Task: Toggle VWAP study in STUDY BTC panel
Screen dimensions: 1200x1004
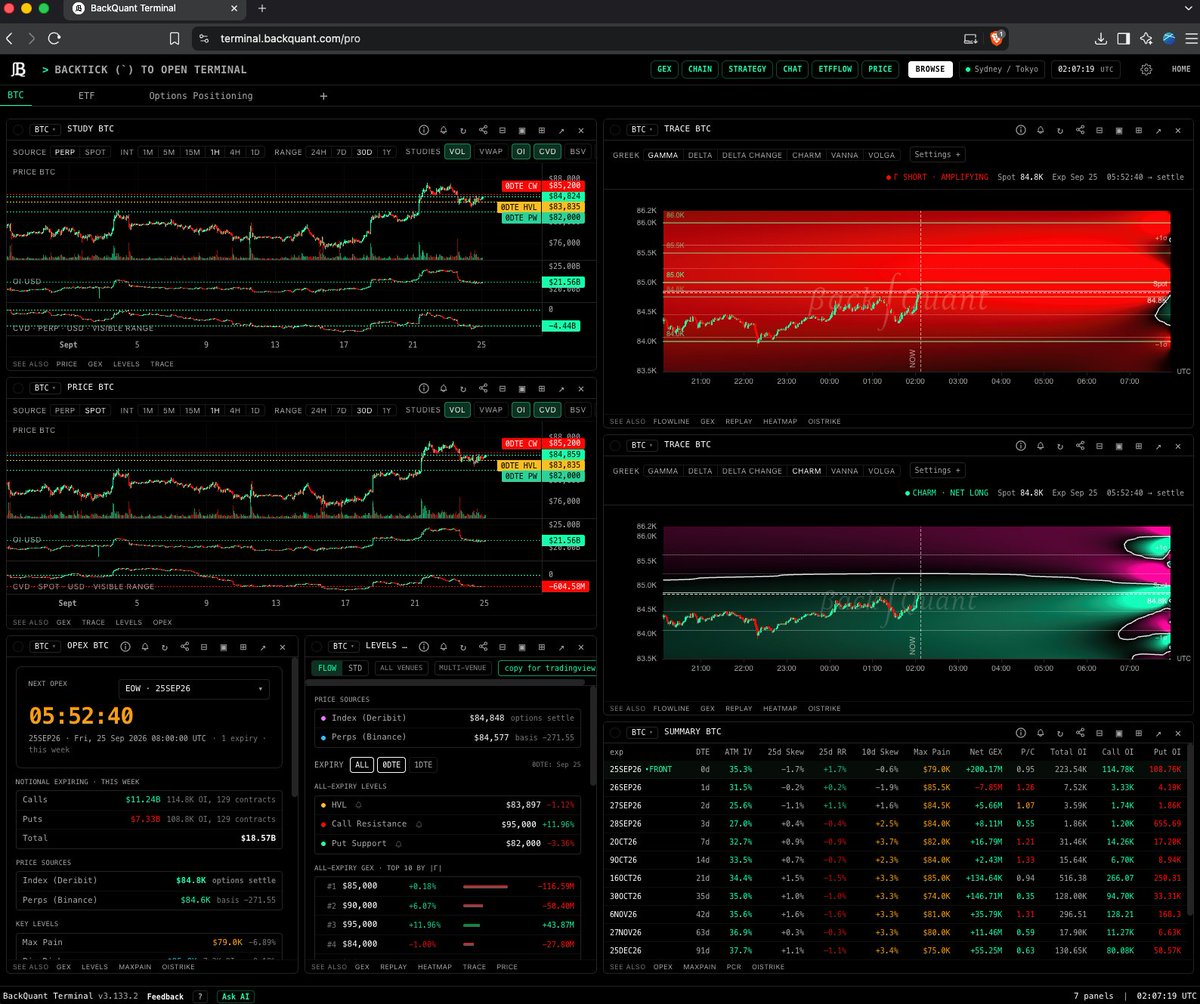Action: 491,151
